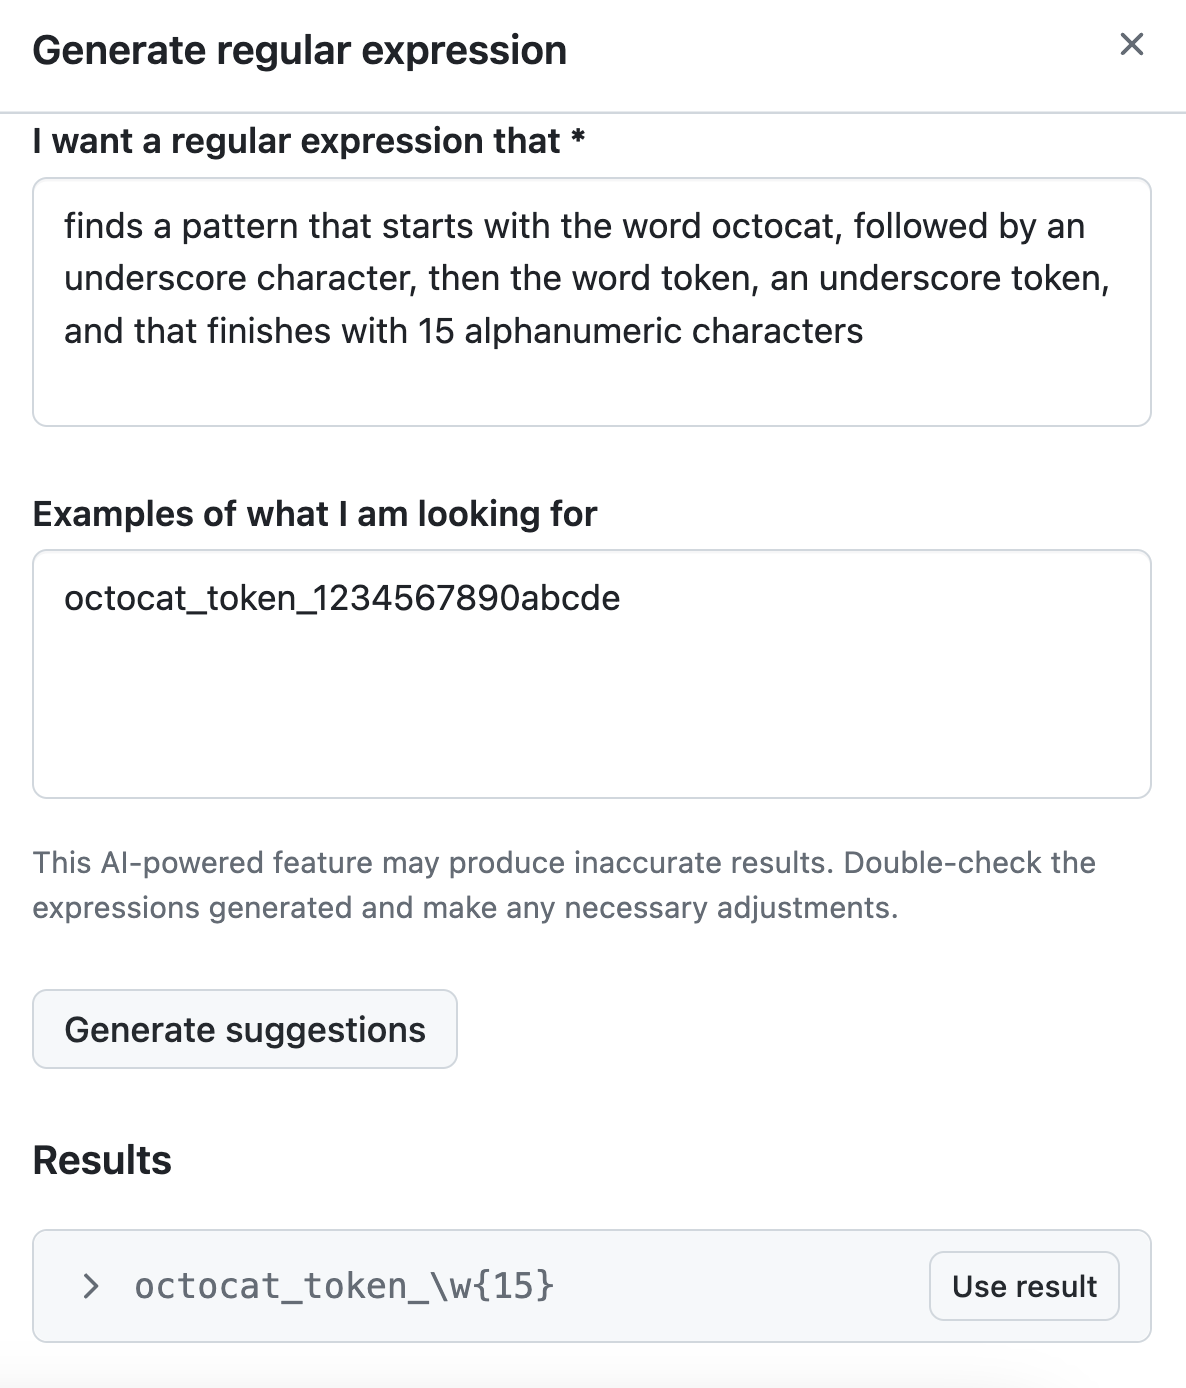Click the Use result button

[1023, 1286]
